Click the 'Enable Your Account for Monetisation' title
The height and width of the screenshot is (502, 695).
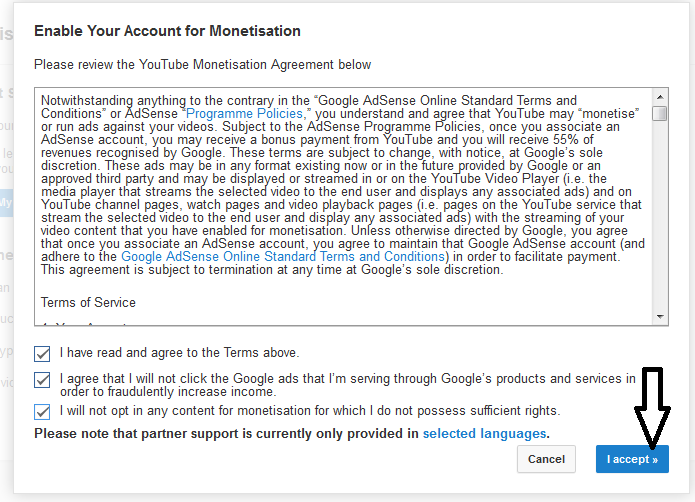(168, 31)
